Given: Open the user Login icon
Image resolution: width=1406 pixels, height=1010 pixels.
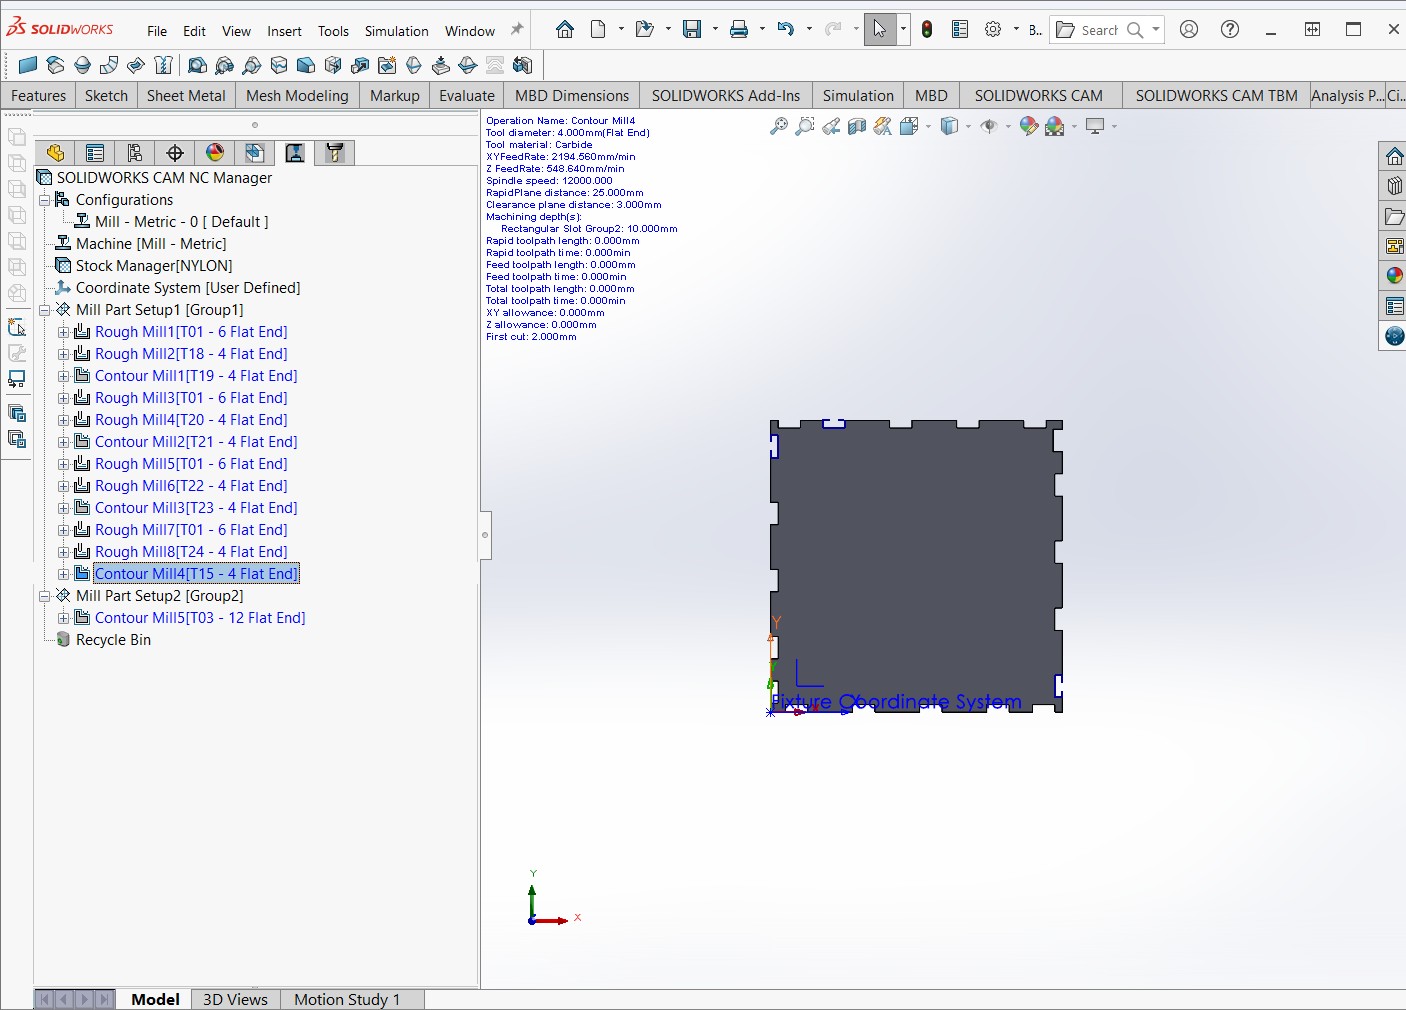Looking at the screenshot, I should (1189, 29).
